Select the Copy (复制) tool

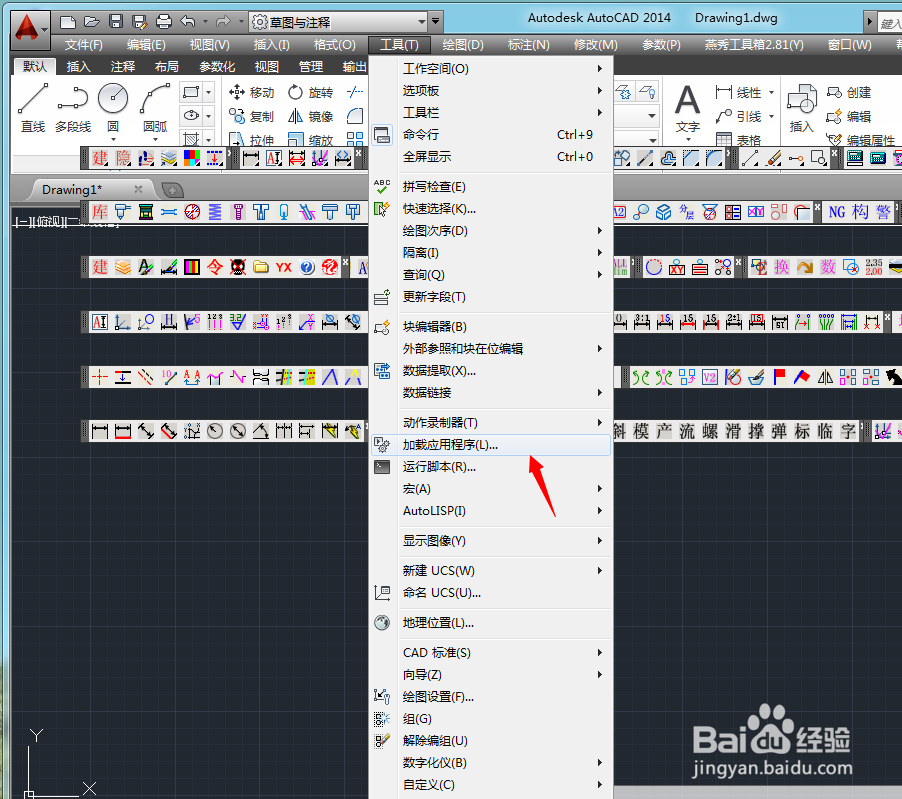tap(251, 116)
